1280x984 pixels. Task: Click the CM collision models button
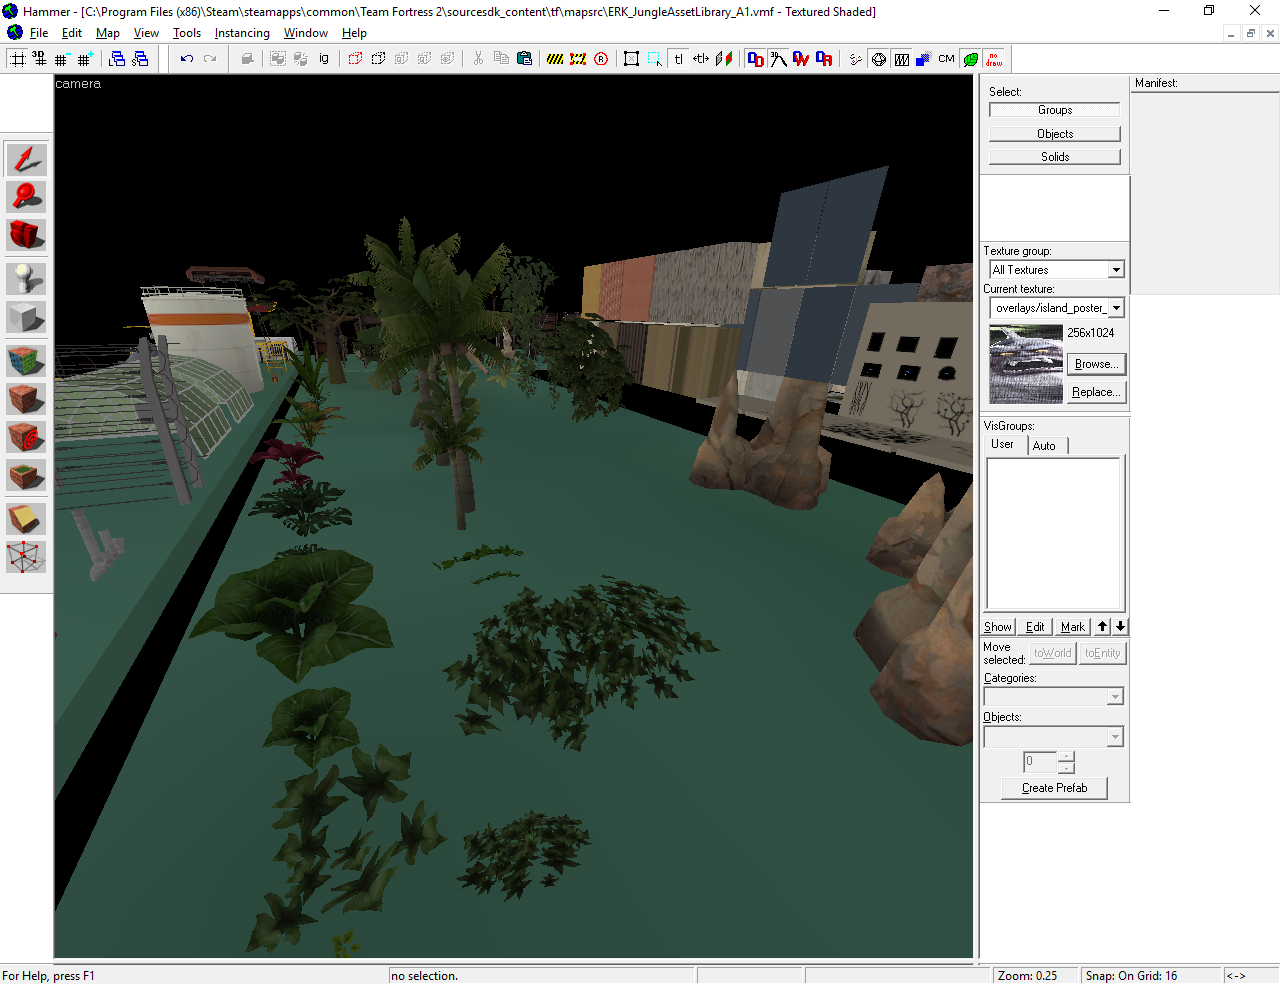coord(946,59)
